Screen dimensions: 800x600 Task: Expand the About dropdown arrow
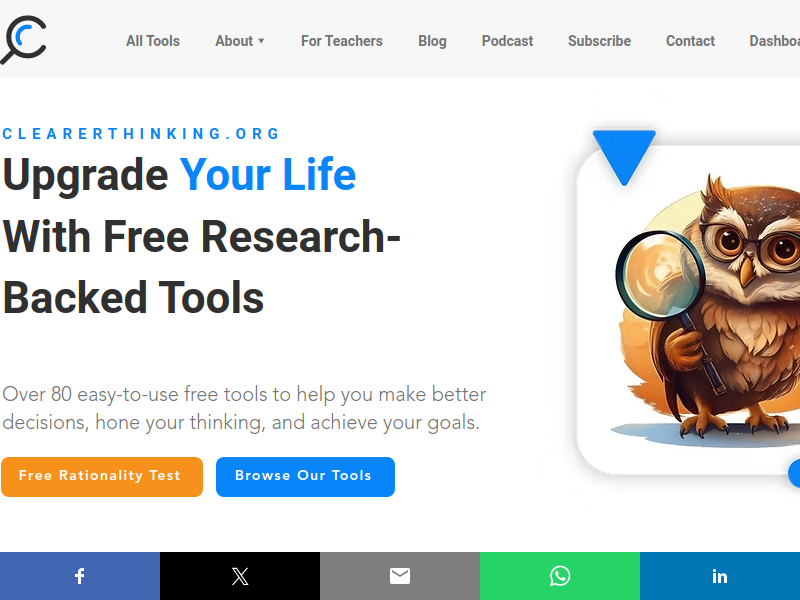pyautogui.click(x=261, y=41)
